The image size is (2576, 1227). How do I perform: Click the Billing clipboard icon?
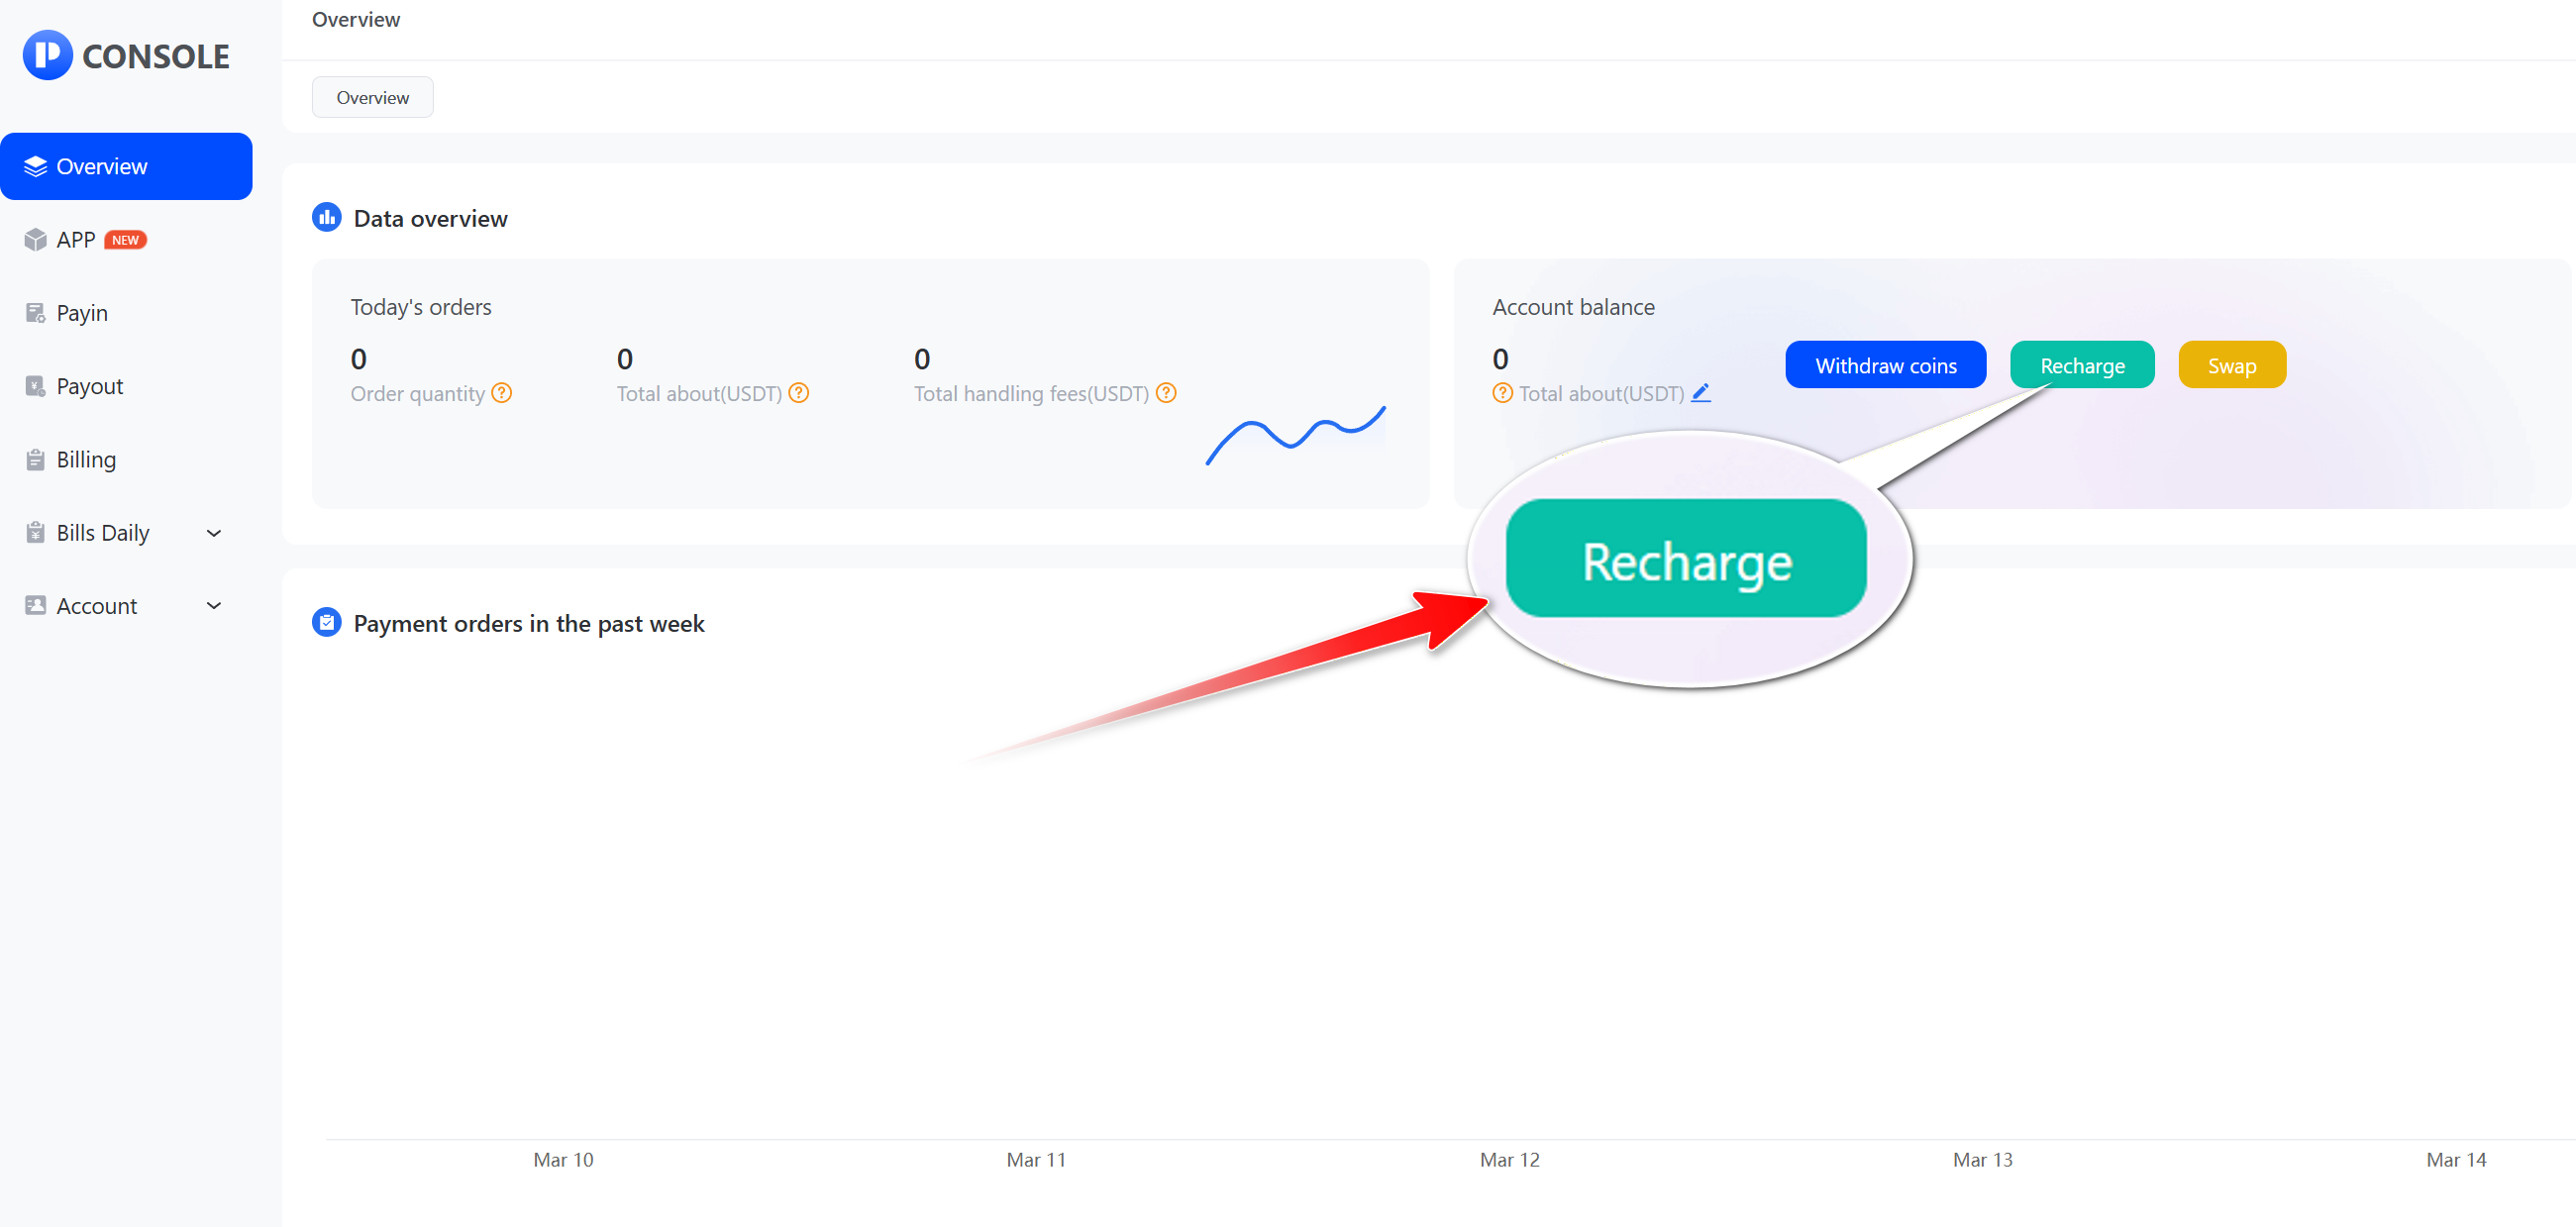[x=35, y=459]
